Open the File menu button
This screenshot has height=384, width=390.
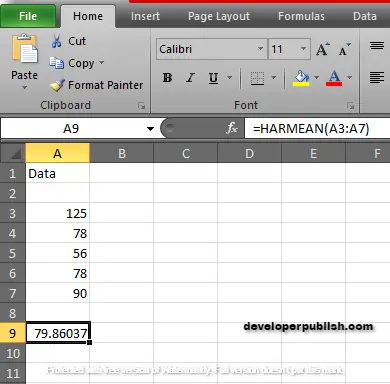pyautogui.click(x=28, y=16)
